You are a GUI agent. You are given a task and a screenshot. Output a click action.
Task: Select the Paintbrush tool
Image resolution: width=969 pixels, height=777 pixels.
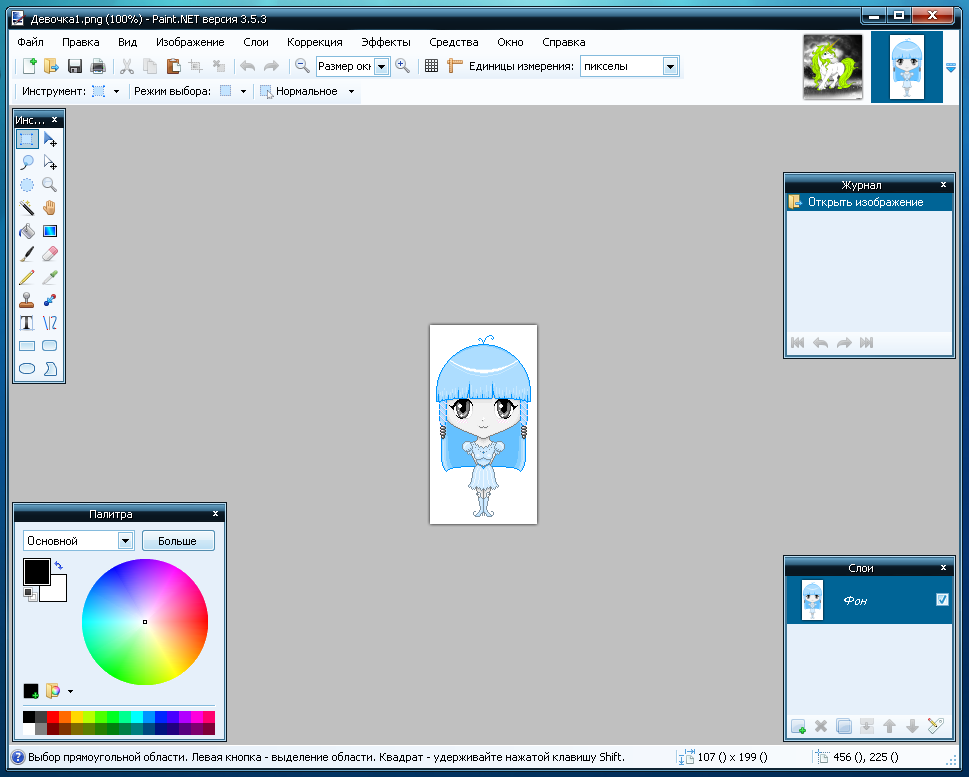pyautogui.click(x=27, y=254)
